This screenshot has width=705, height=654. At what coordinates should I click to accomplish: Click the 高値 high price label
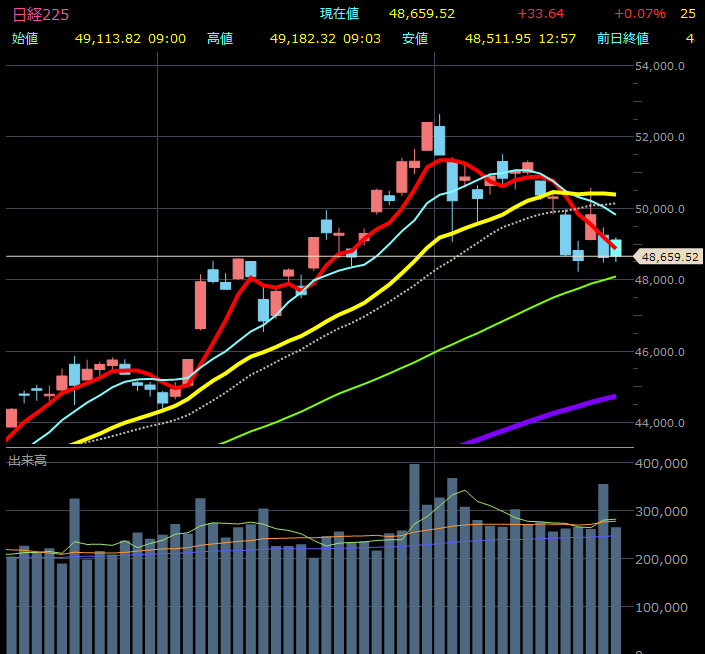click(x=220, y=39)
